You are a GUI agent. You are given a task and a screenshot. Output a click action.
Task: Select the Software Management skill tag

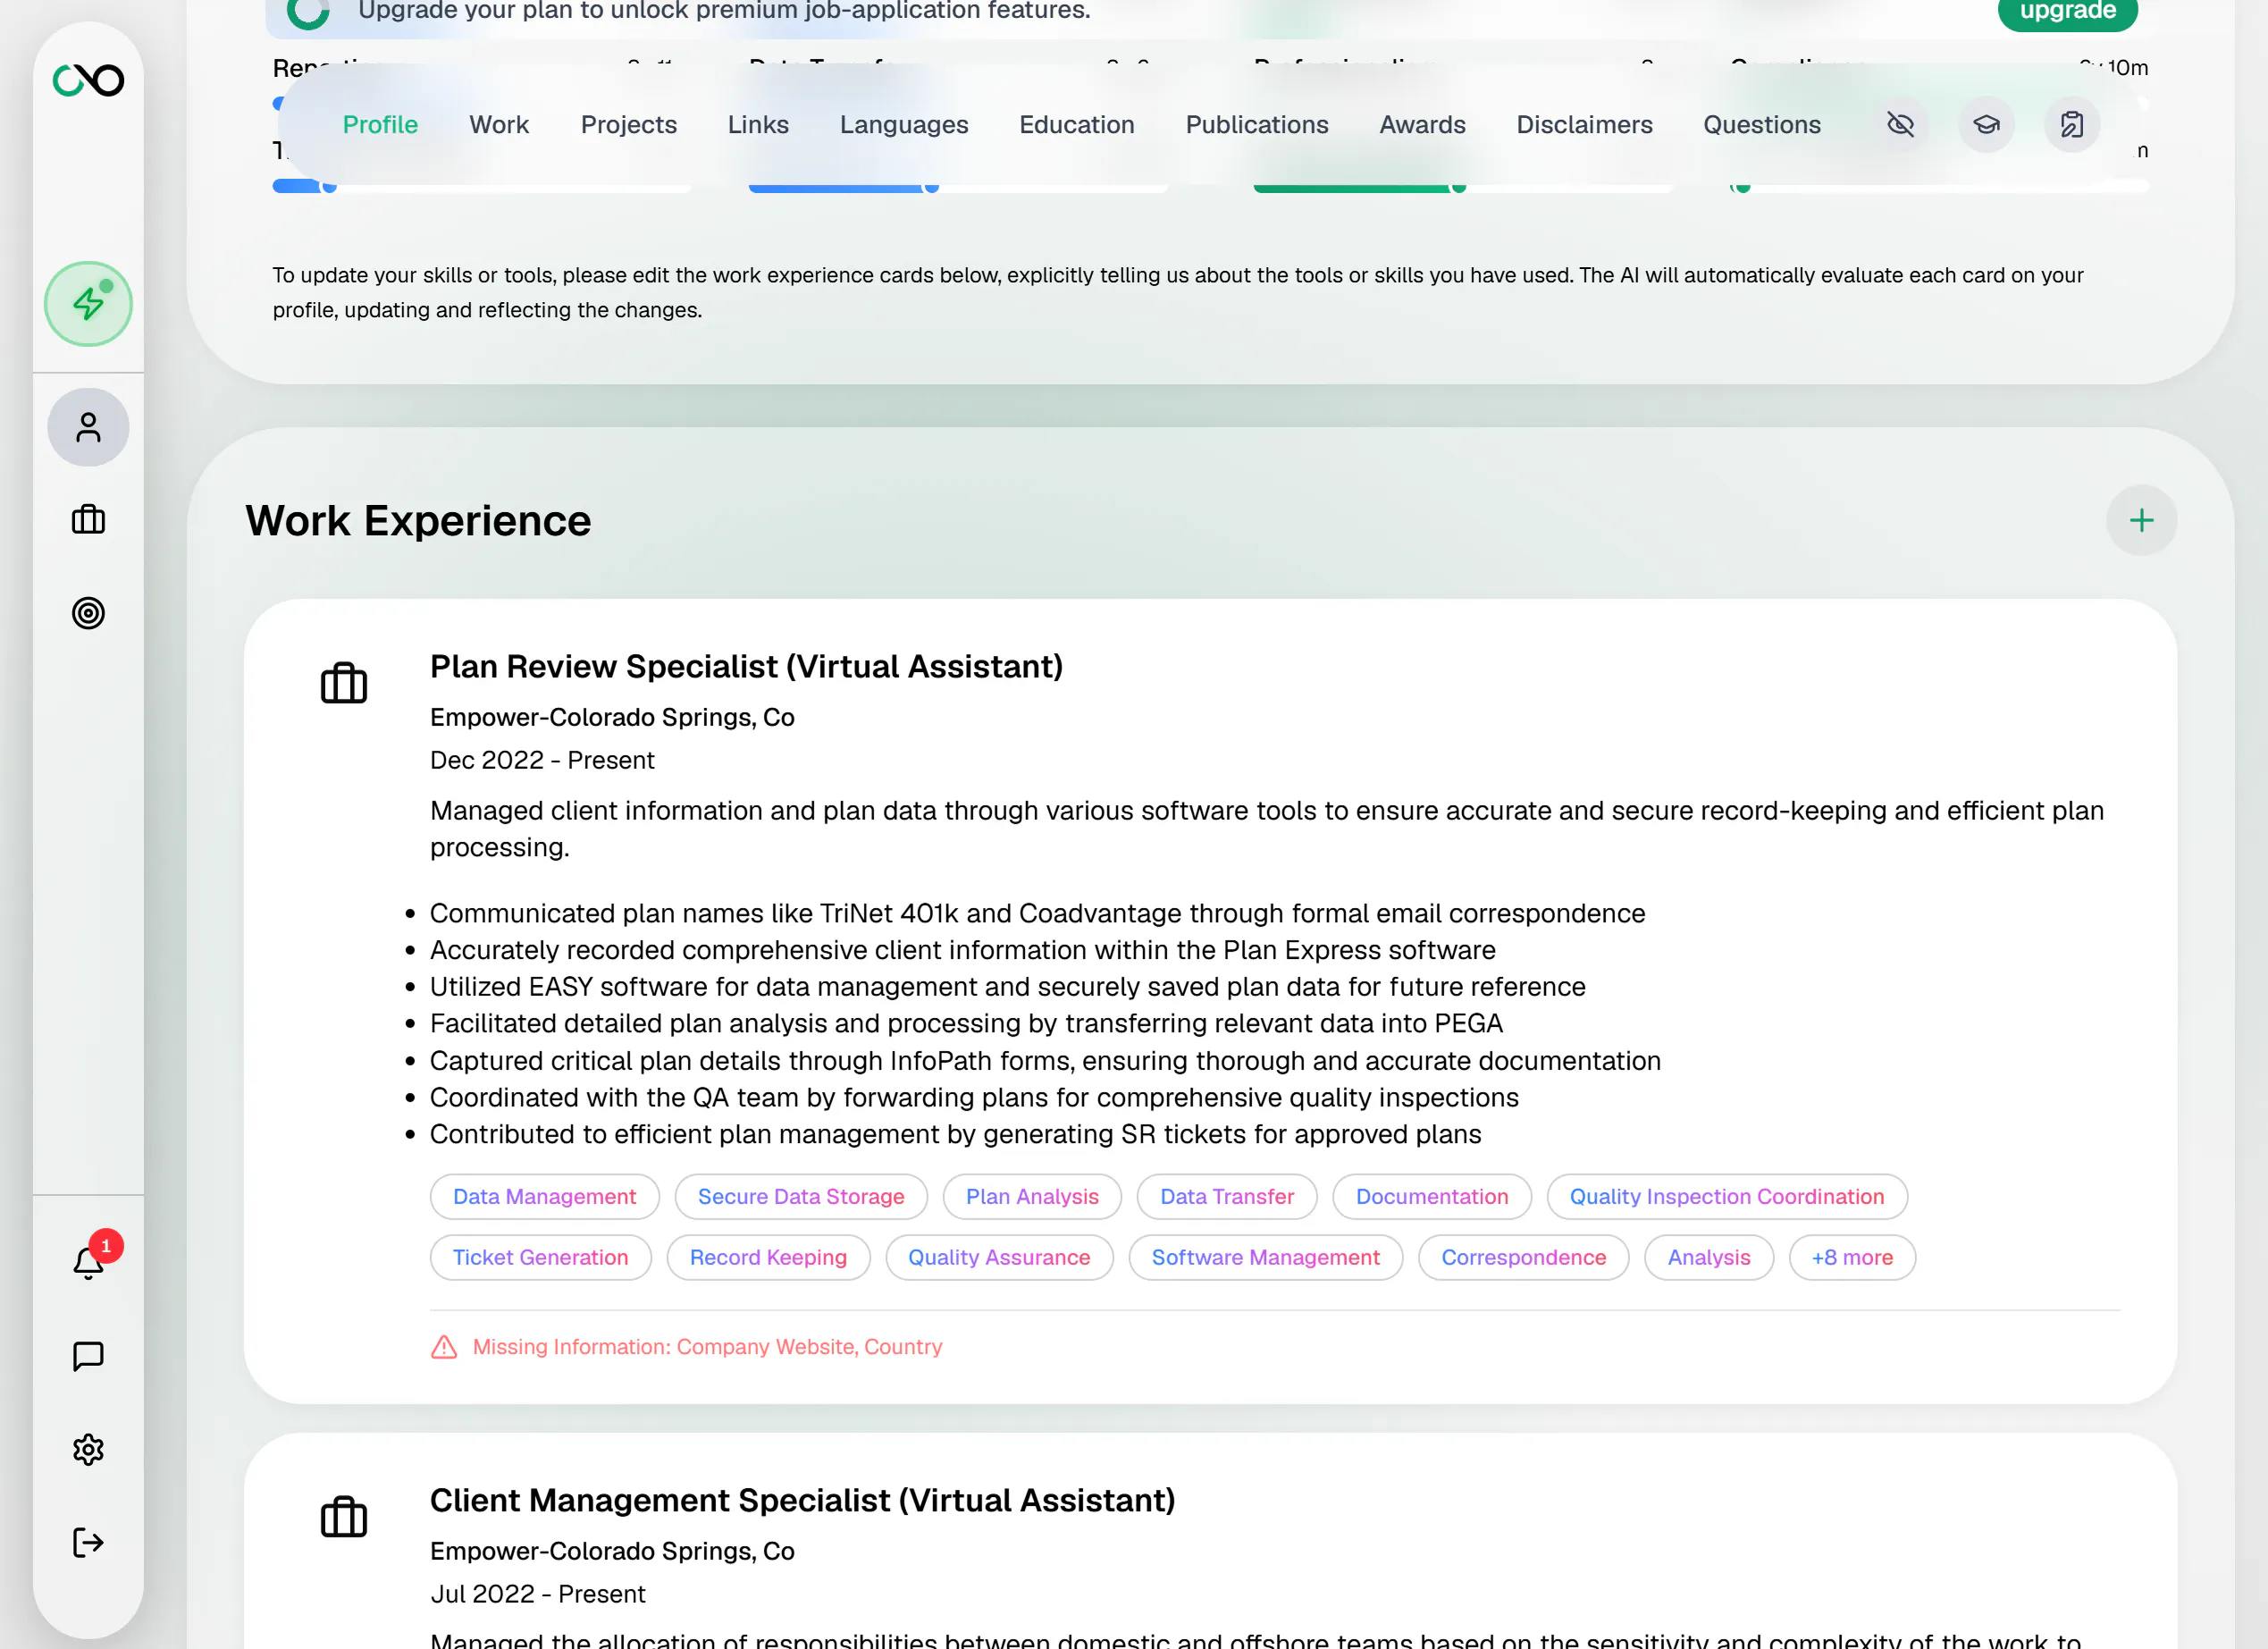(x=1266, y=1258)
